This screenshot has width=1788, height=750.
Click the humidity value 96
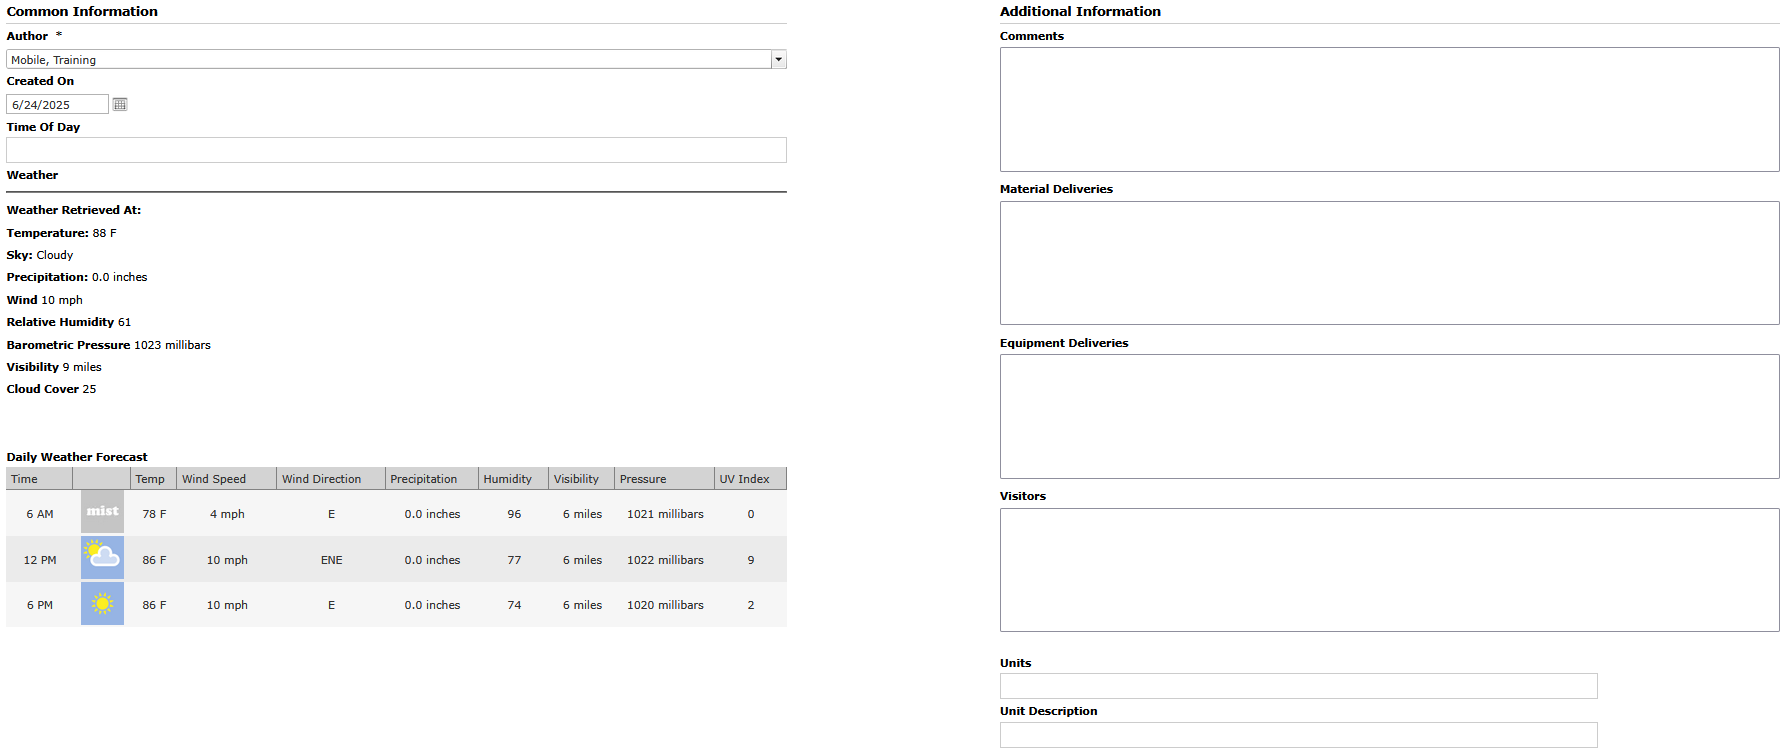[x=514, y=514]
